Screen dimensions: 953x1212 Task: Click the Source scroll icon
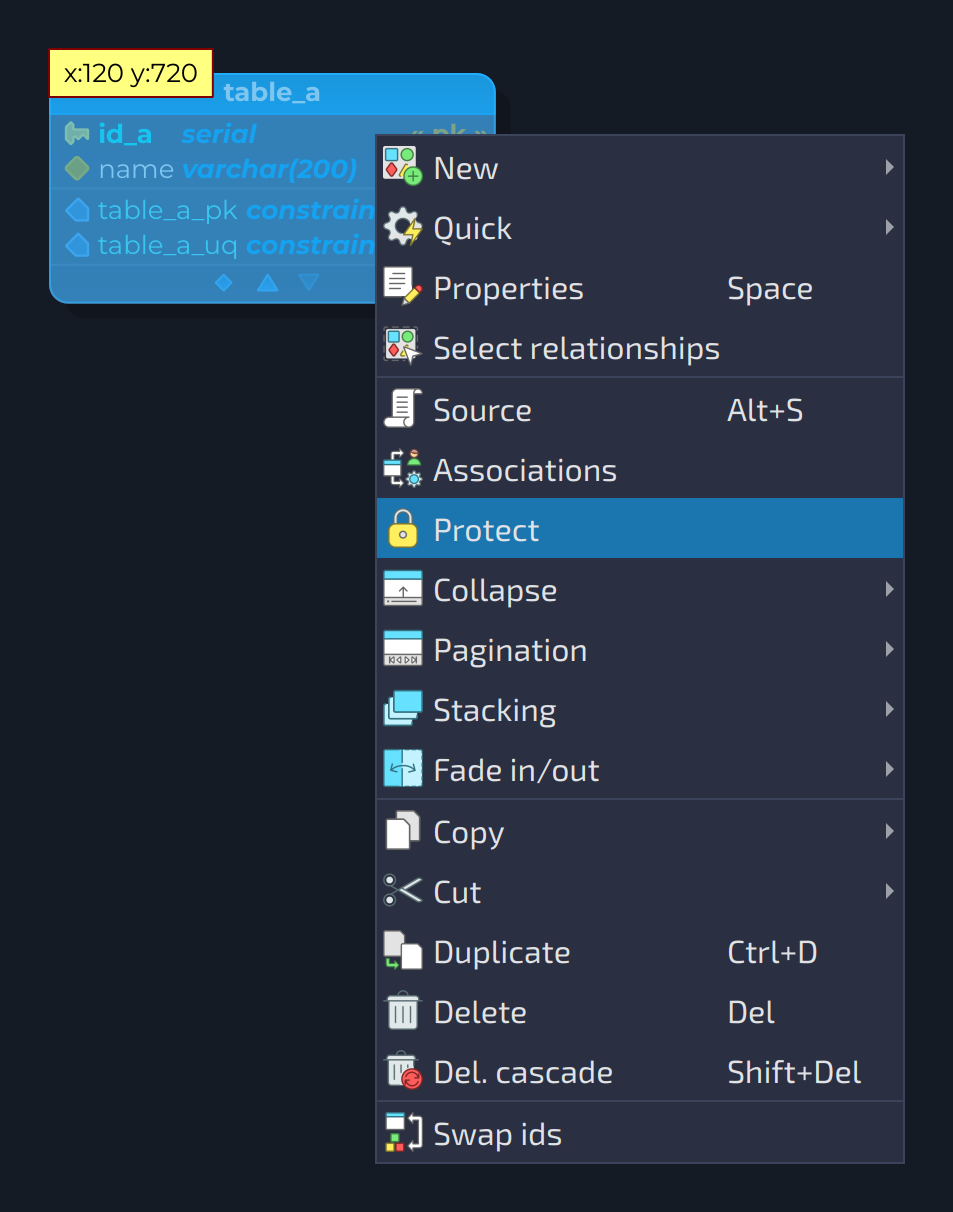pos(403,409)
